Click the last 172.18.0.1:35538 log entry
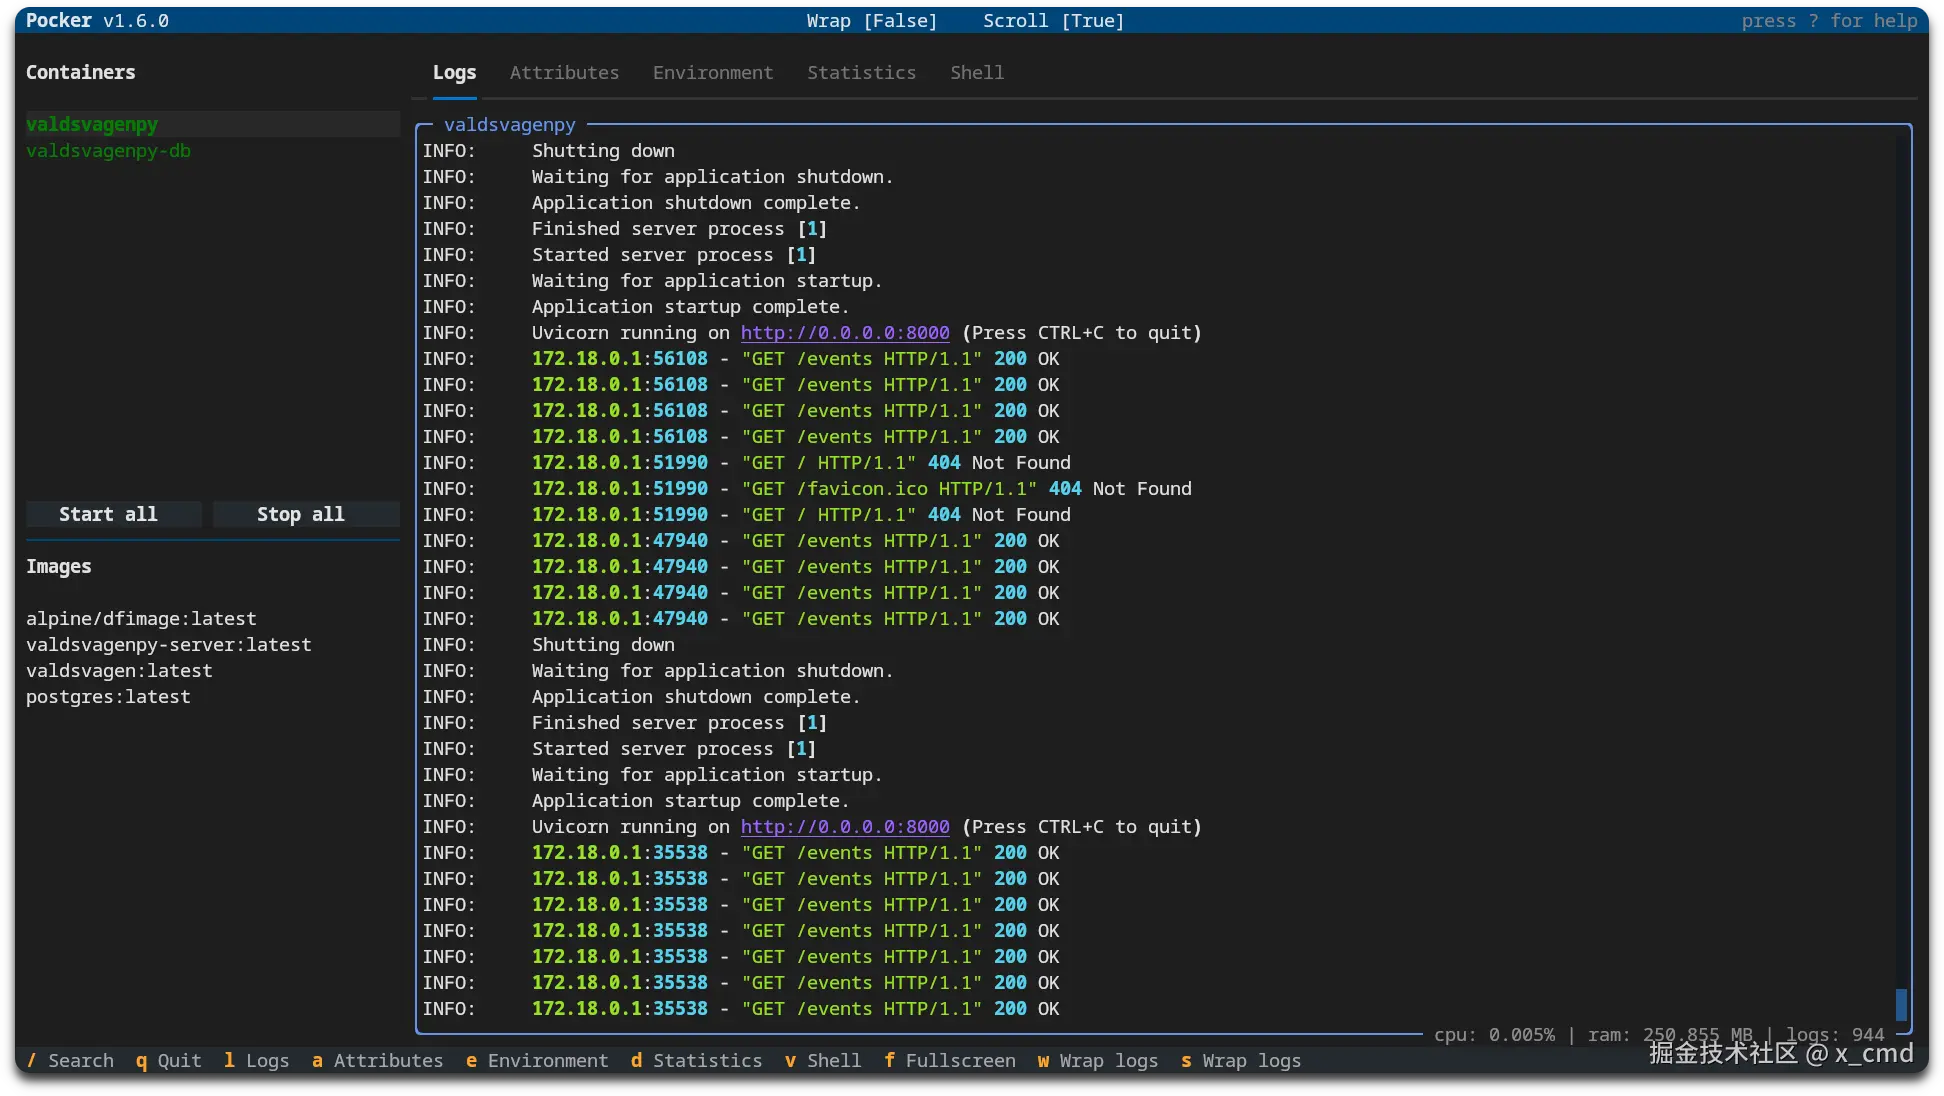The width and height of the screenshot is (1944, 1096). [x=741, y=1009]
